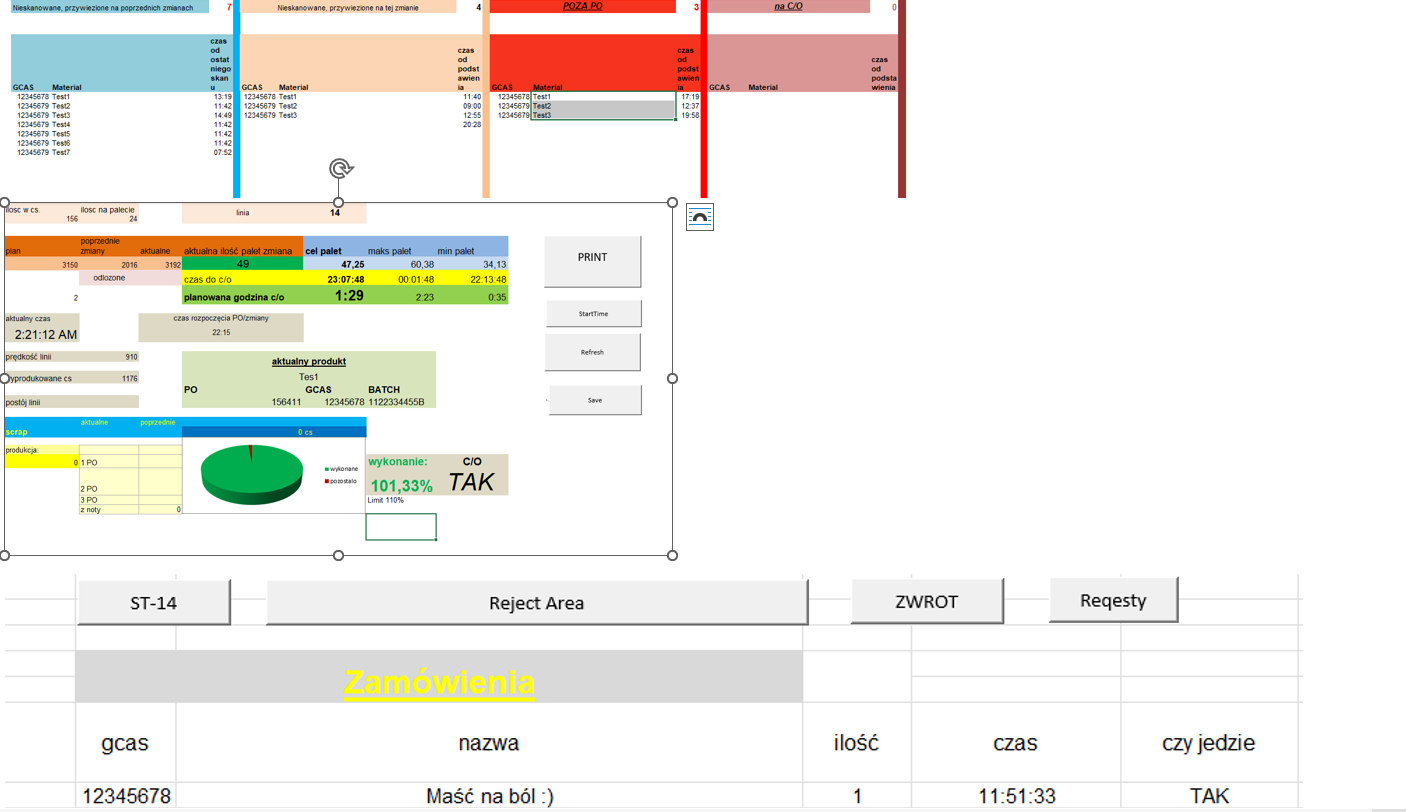Click the red count 7 at top
The height and width of the screenshot is (812, 1406).
(x=229, y=7)
